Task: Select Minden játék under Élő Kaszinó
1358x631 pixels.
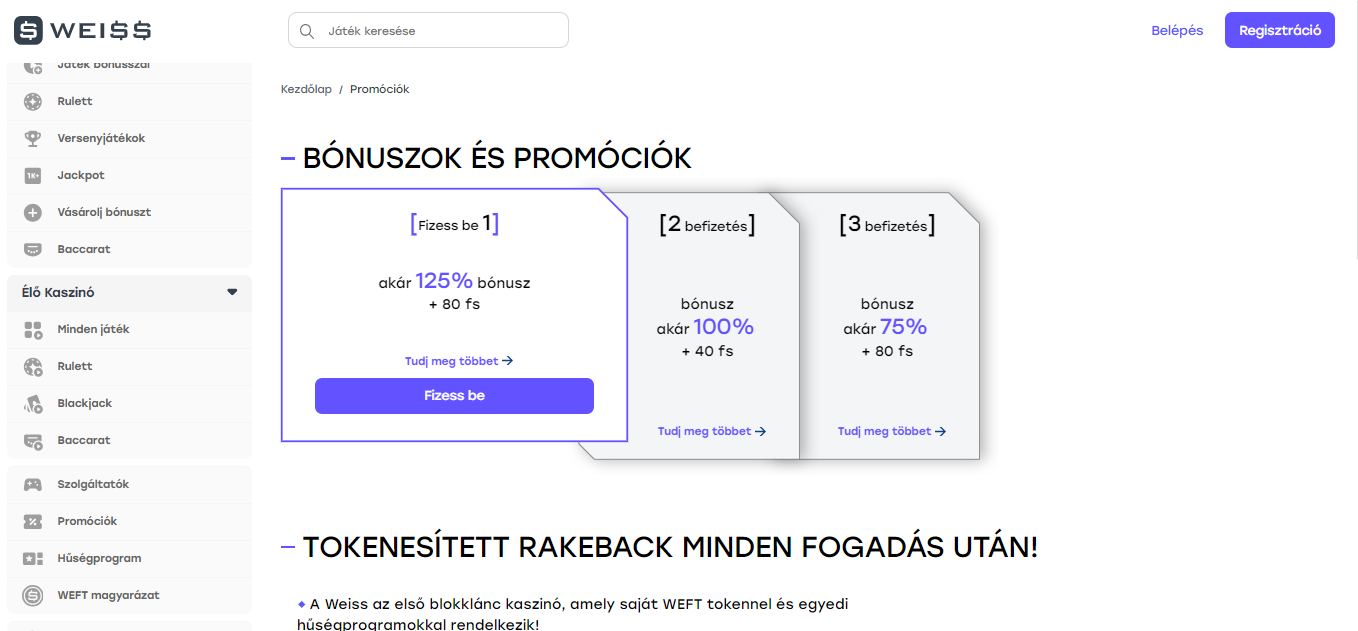Action: point(129,329)
